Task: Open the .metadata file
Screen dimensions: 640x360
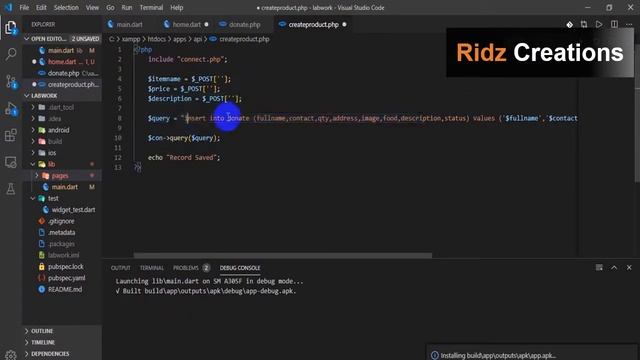Action: click(62, 233)
